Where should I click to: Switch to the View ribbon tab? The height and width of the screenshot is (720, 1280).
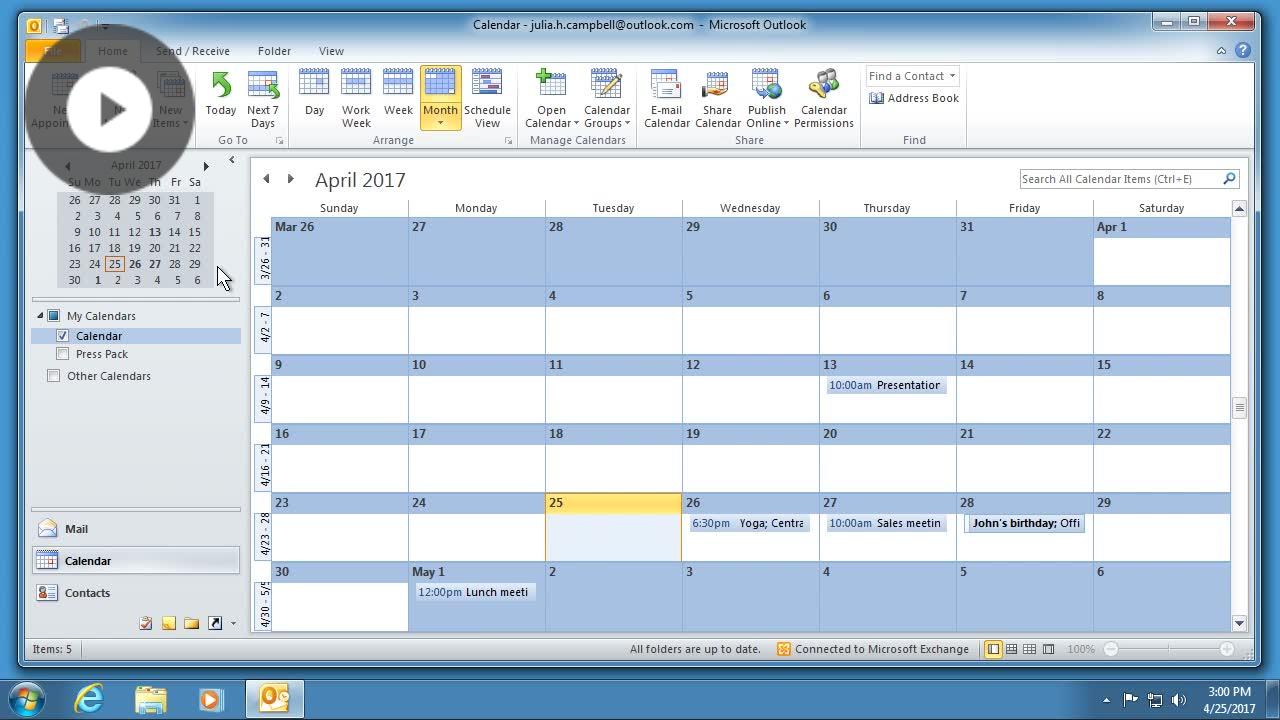click(331, 50)
